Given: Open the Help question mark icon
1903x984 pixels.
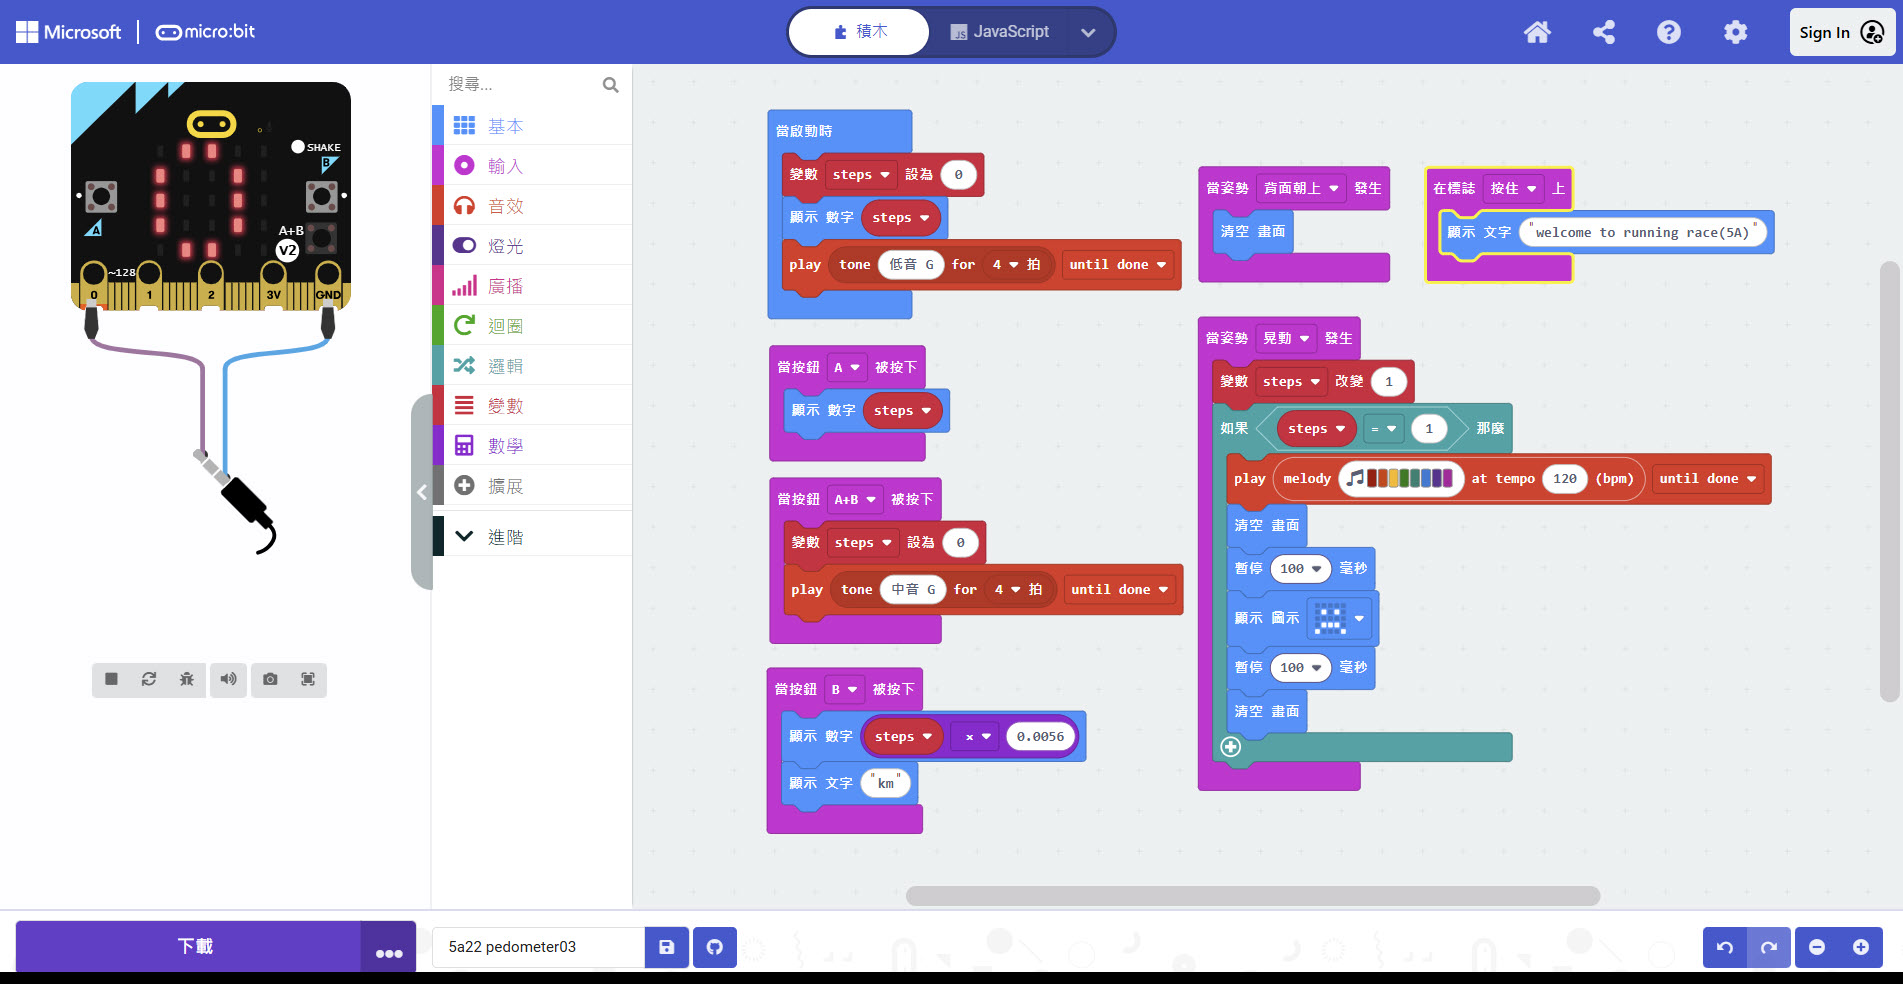Looking at the screenshot, I should (x=1668, y=32).
